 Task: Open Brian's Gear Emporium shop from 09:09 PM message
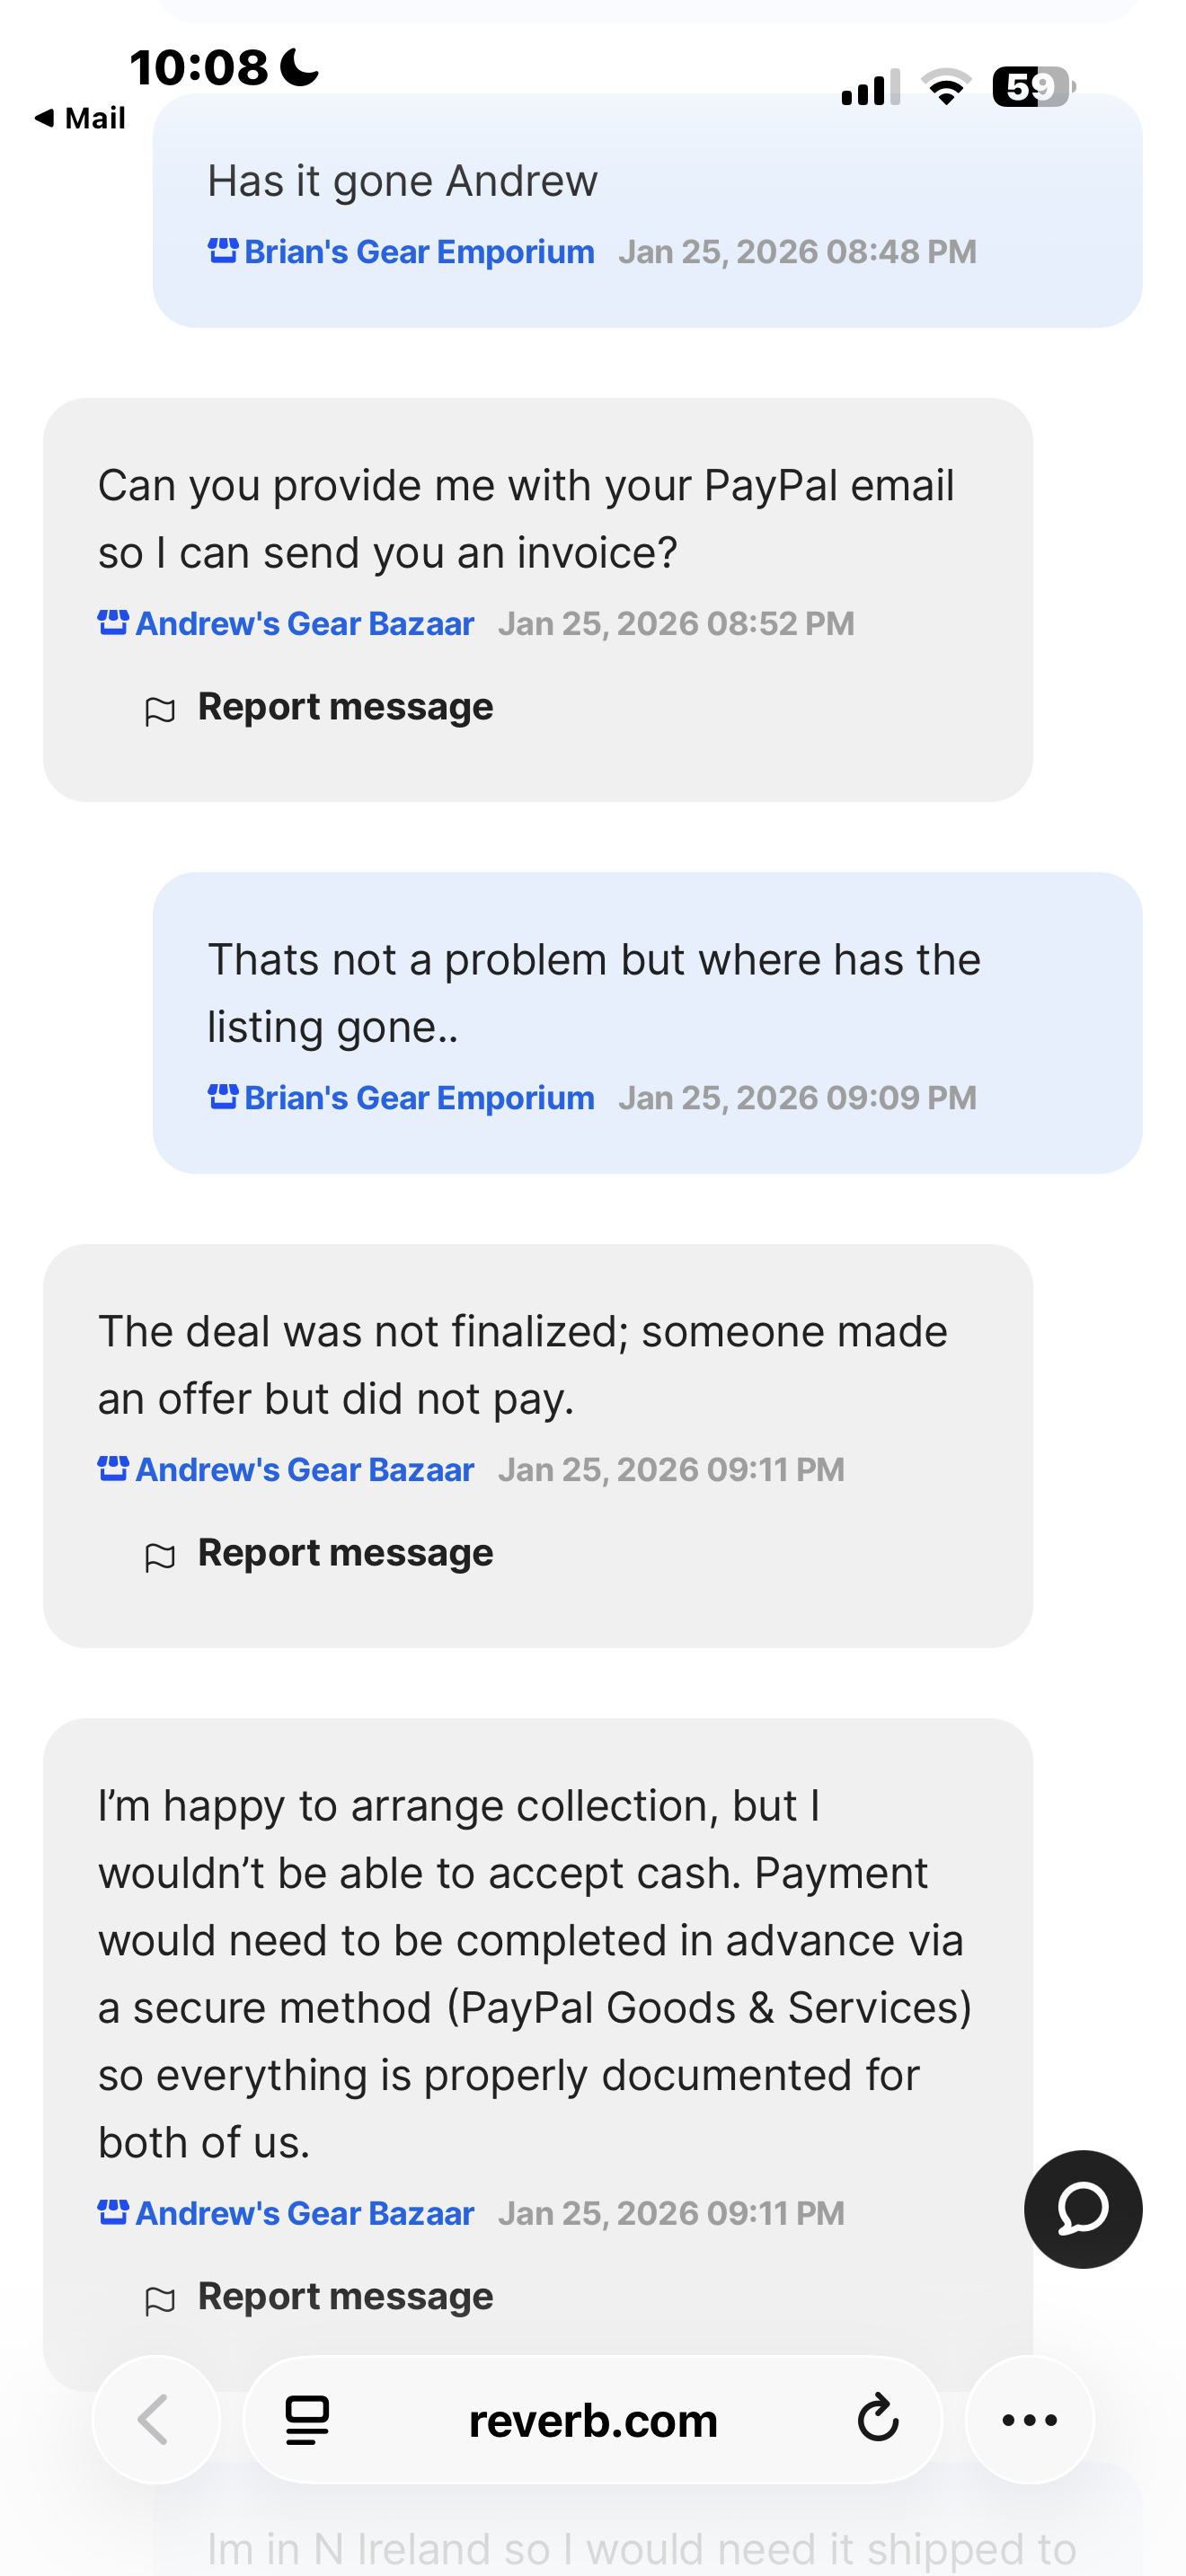(419, 1098)
